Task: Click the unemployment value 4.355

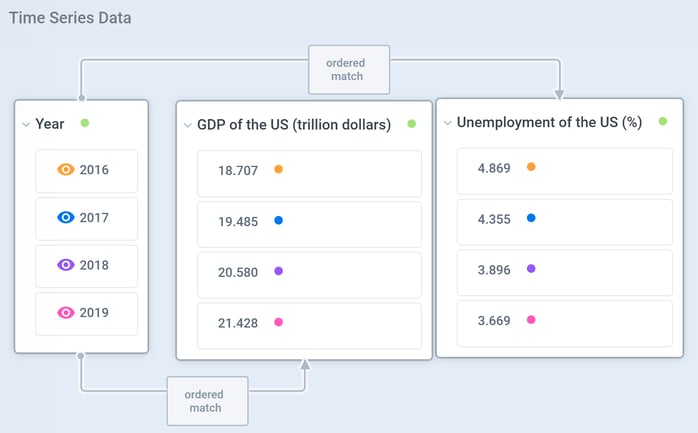Action: pos(494,219)
